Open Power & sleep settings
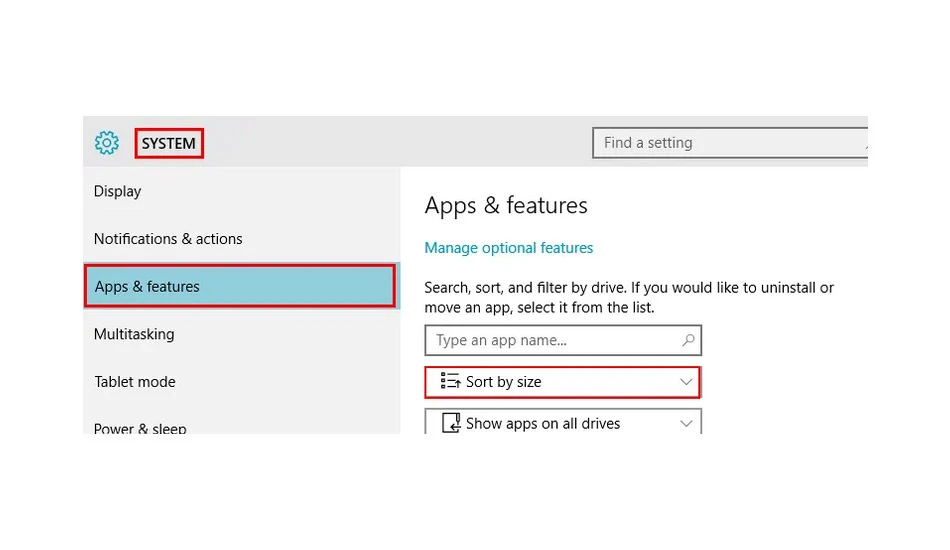Screen dimensions: 950x550 140,428
